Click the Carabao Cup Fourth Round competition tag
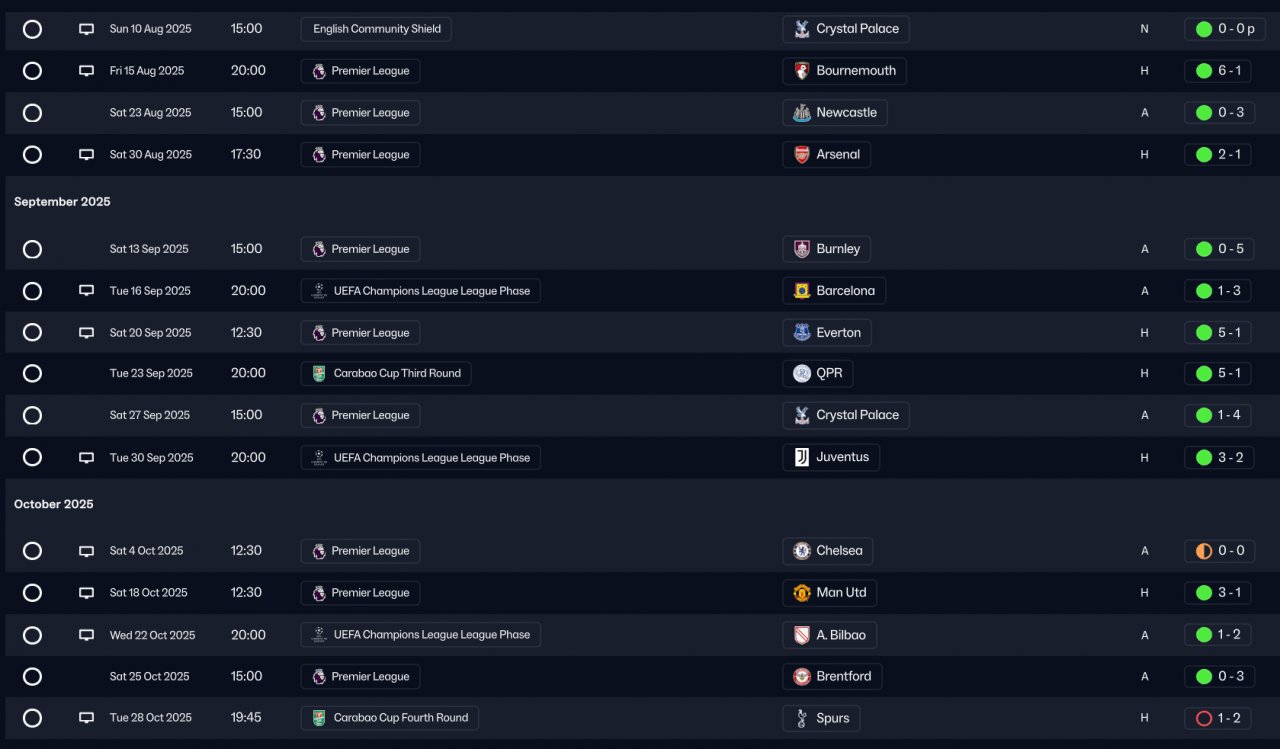 (x=390, y=718)
